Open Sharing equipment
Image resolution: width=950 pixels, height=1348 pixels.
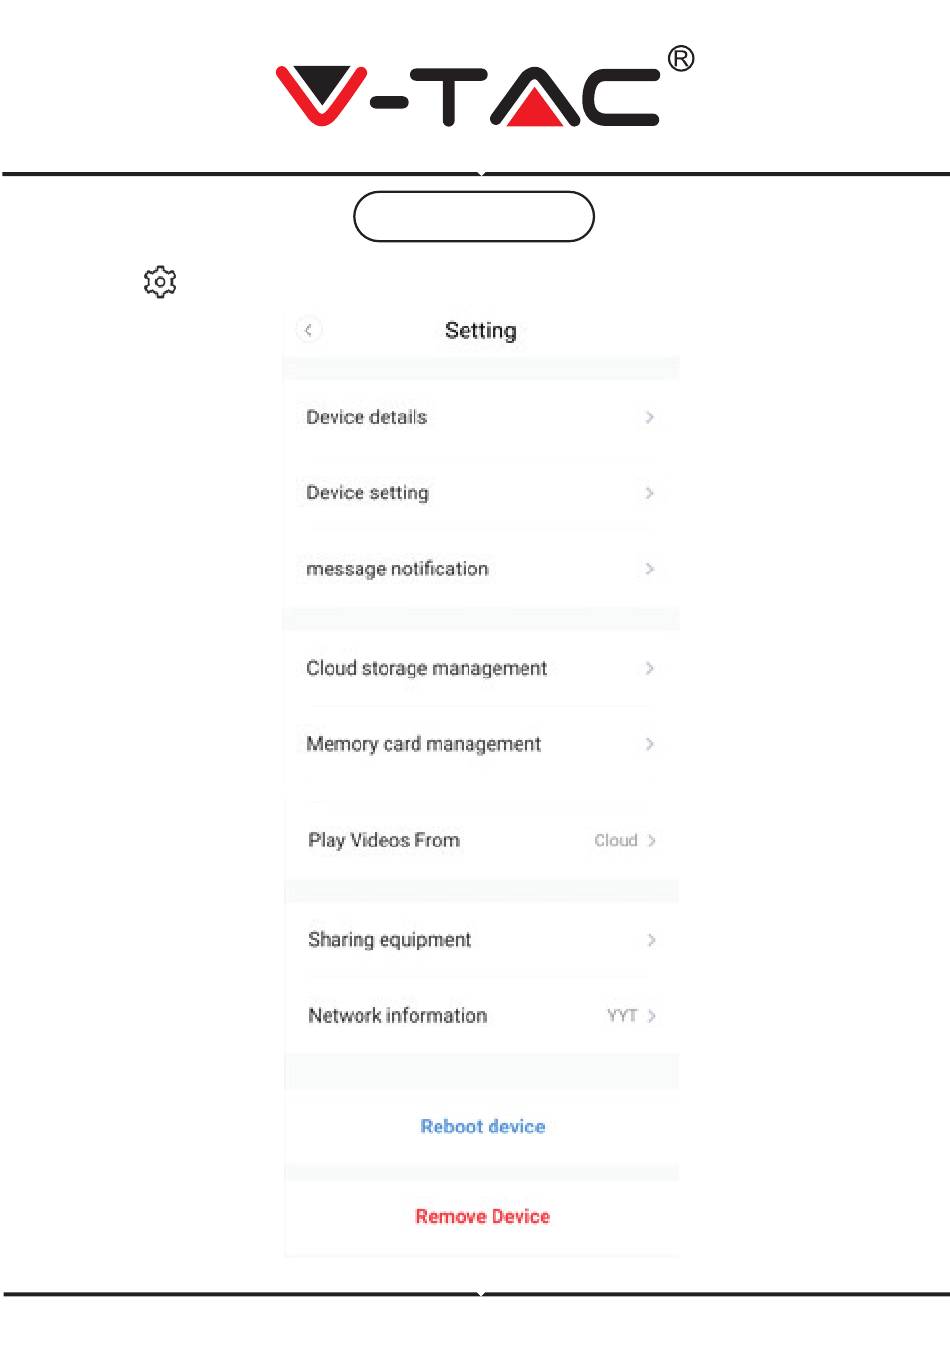481,940
